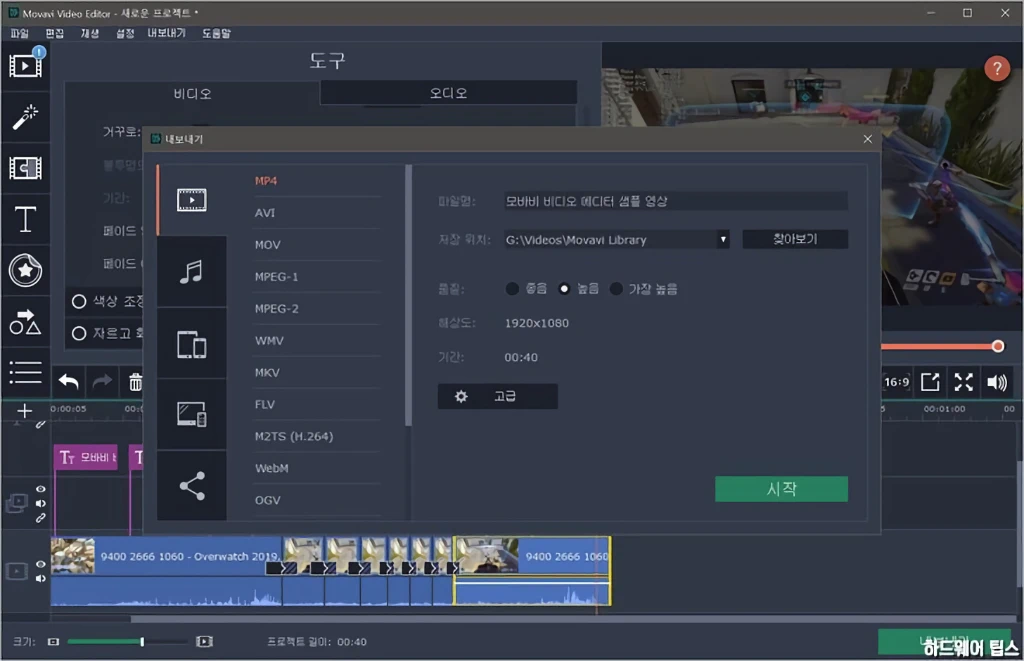Open the 편집 menu
Image resolution: width=1024 pixels, height=661 pixels.
pos(54,33)
